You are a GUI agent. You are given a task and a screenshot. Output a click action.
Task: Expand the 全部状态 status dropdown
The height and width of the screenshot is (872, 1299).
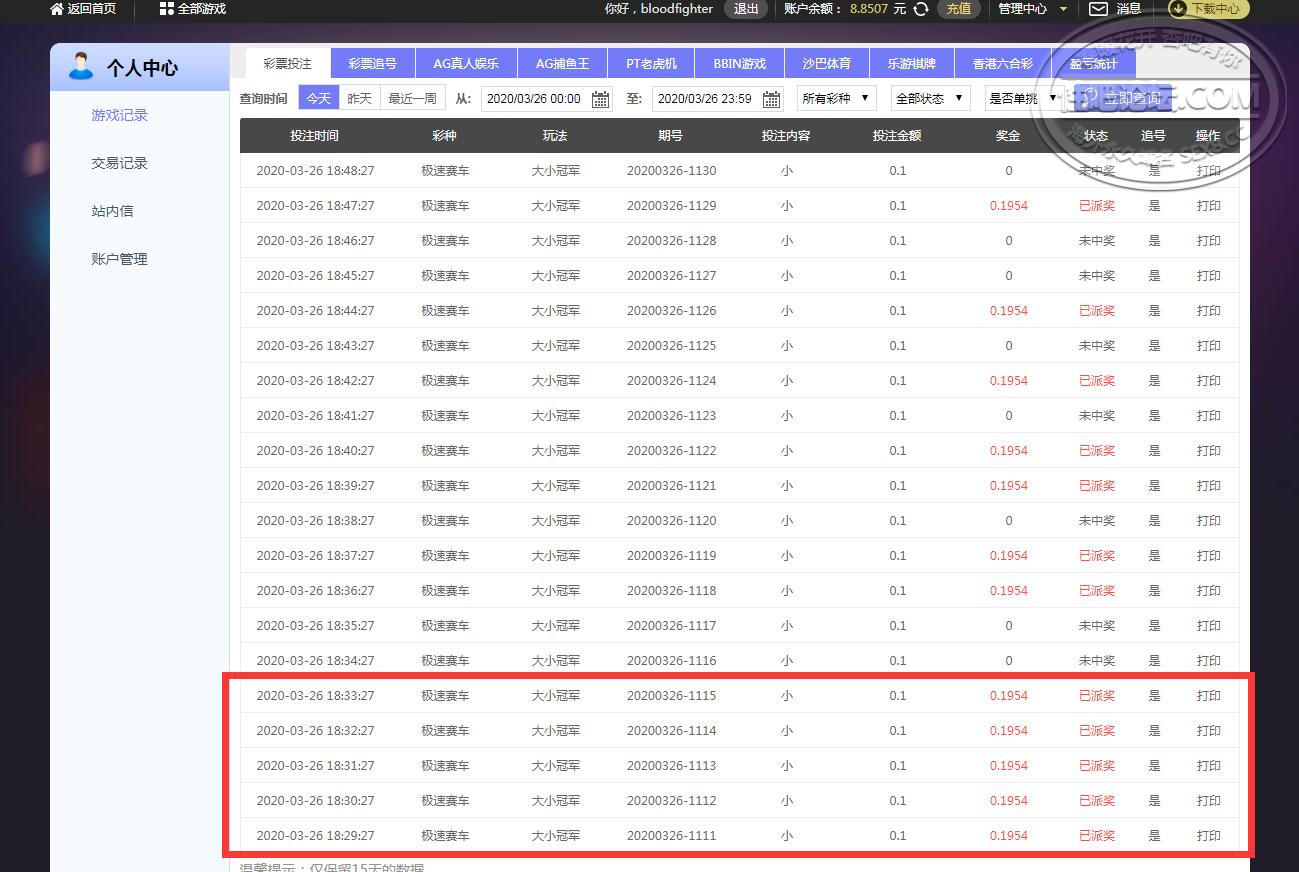[930, 98]
